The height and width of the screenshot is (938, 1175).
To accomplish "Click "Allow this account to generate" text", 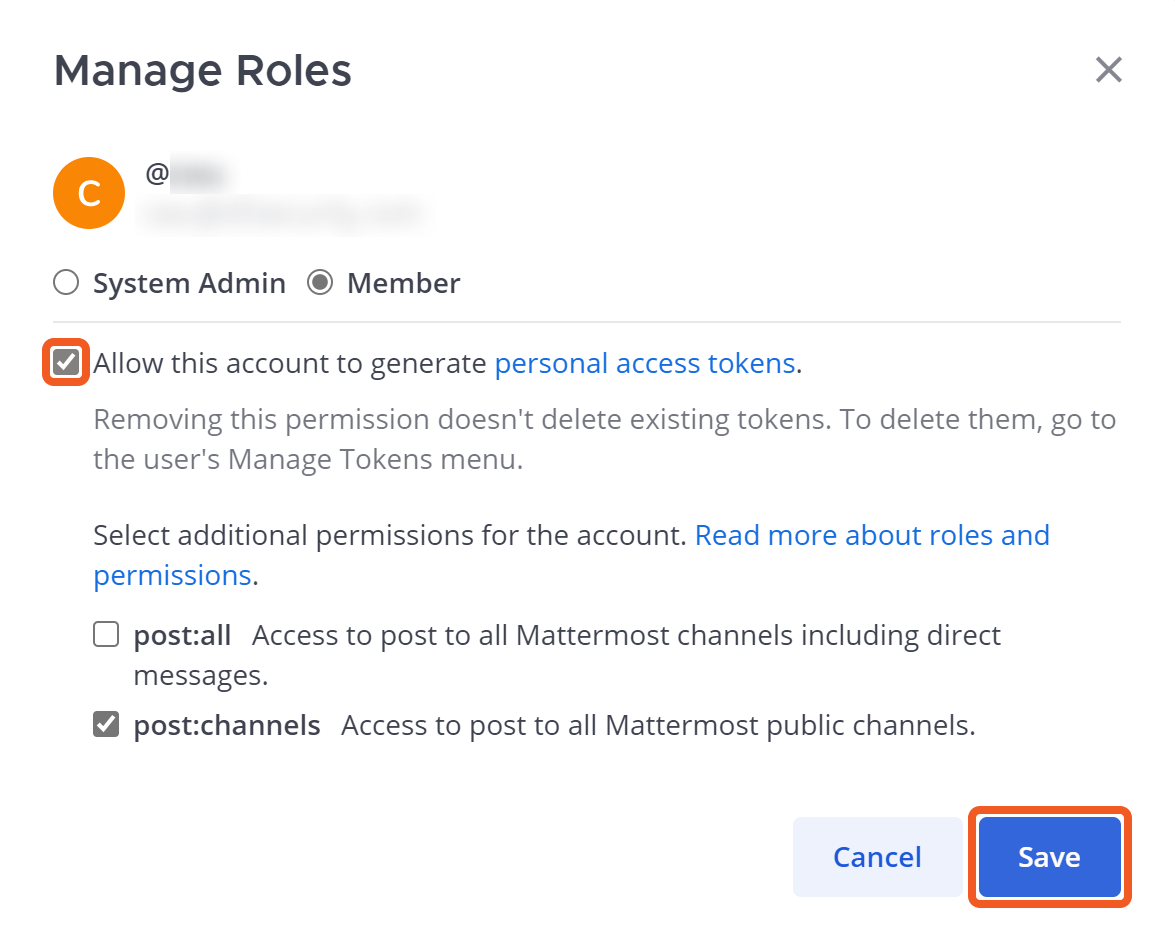I will pos(290,364).
